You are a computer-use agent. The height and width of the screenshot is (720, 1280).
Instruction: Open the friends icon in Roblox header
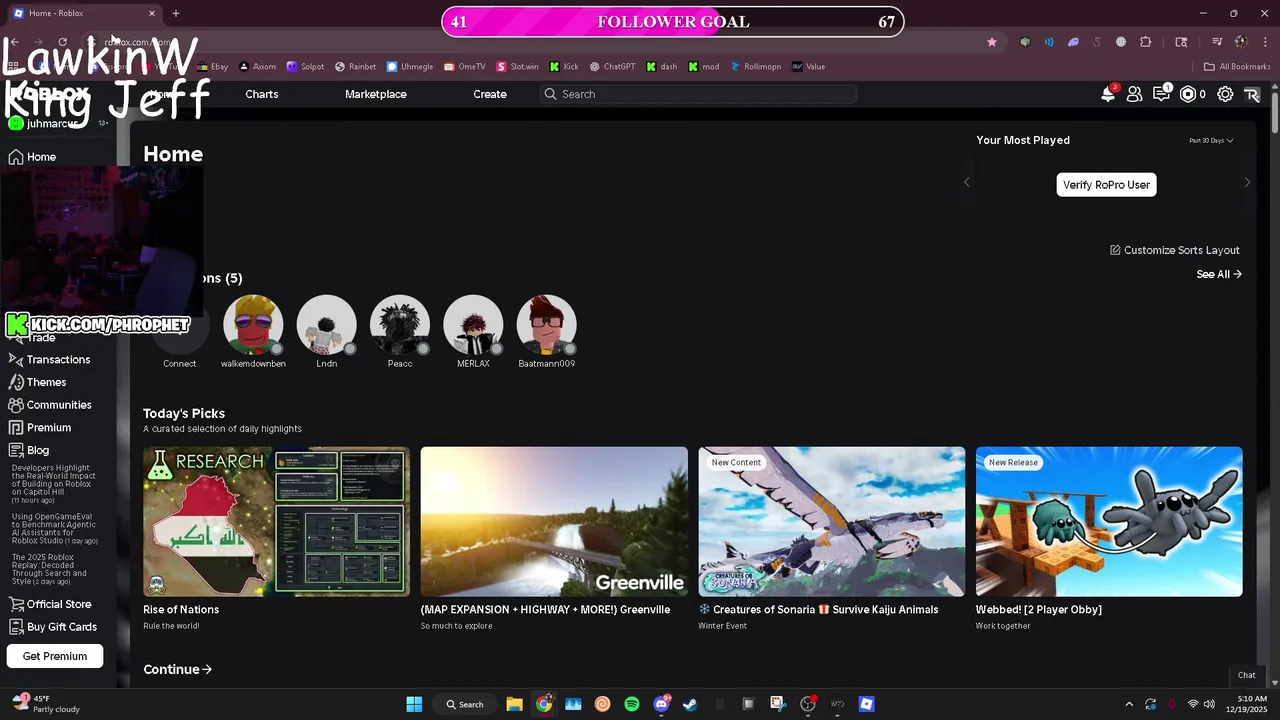(x=1134, y=94)
